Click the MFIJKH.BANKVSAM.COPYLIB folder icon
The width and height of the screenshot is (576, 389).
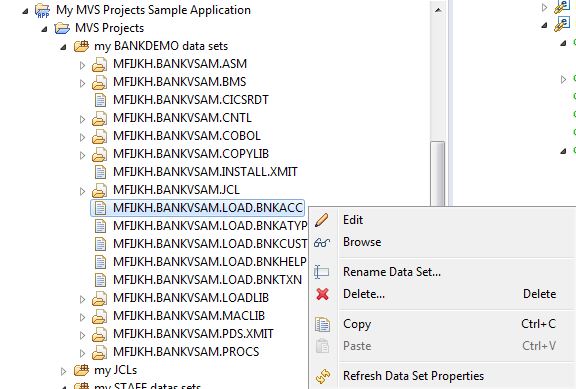tap(99, 155)
